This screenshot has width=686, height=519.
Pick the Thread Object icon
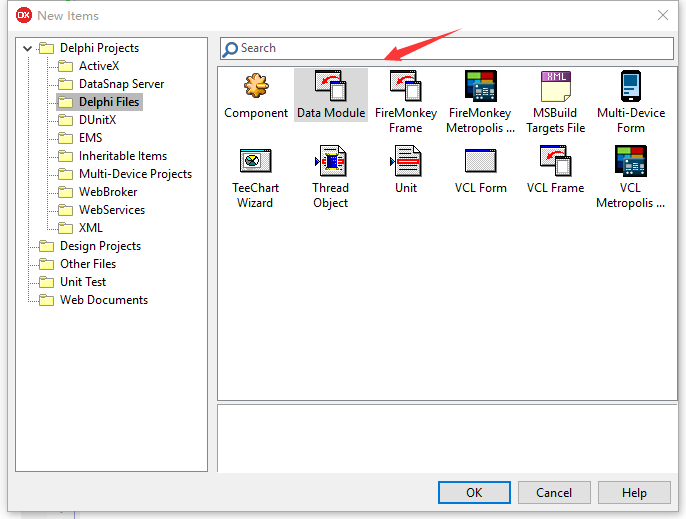click(x=331, y=161)
